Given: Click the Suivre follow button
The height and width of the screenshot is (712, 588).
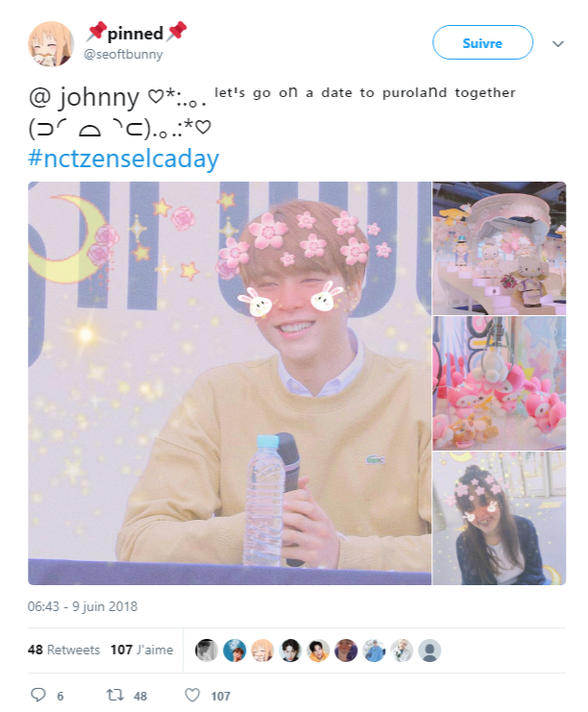Looking at the screenshot, I should pyautogui.click(x=482, y=43).
